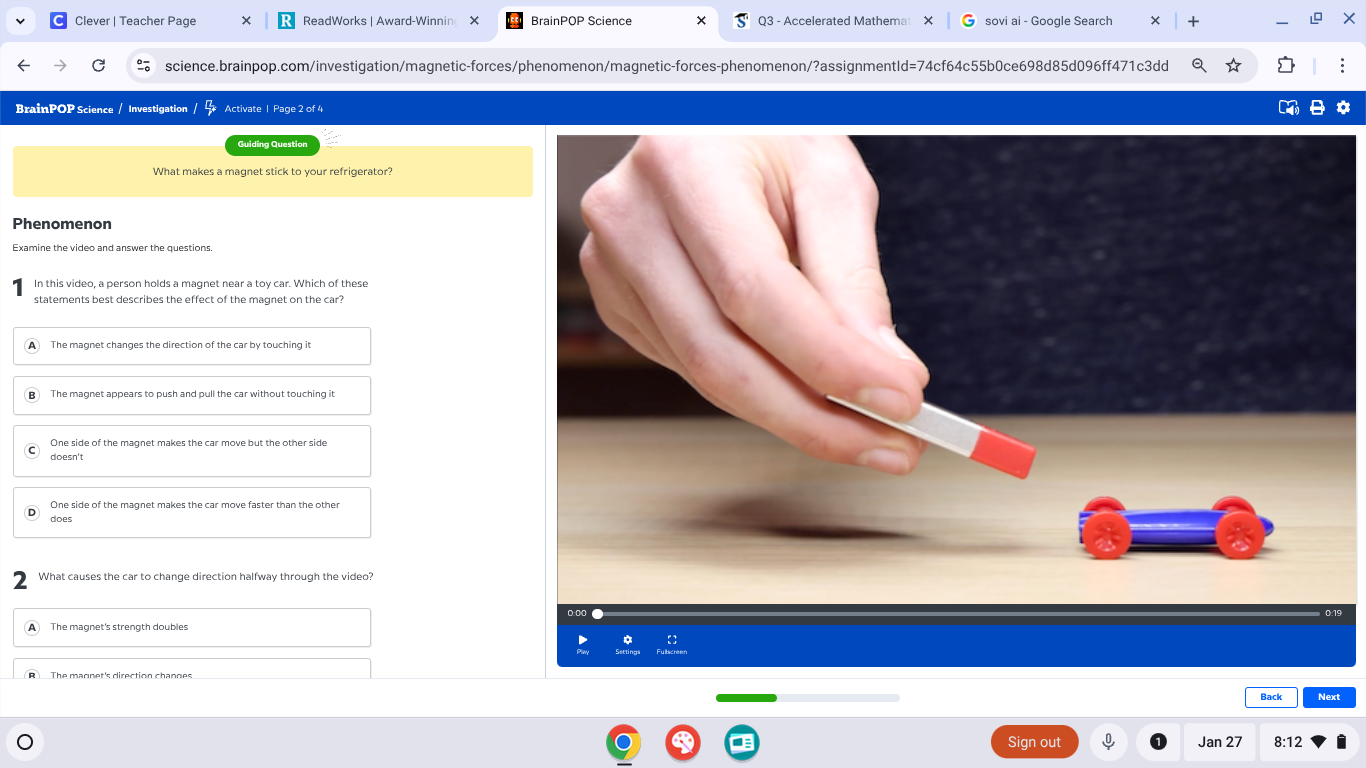Image resolution: width=1366 pixels, height=768 pixels.
Task: Open the video Settings gear
Action: pos(627,642)
